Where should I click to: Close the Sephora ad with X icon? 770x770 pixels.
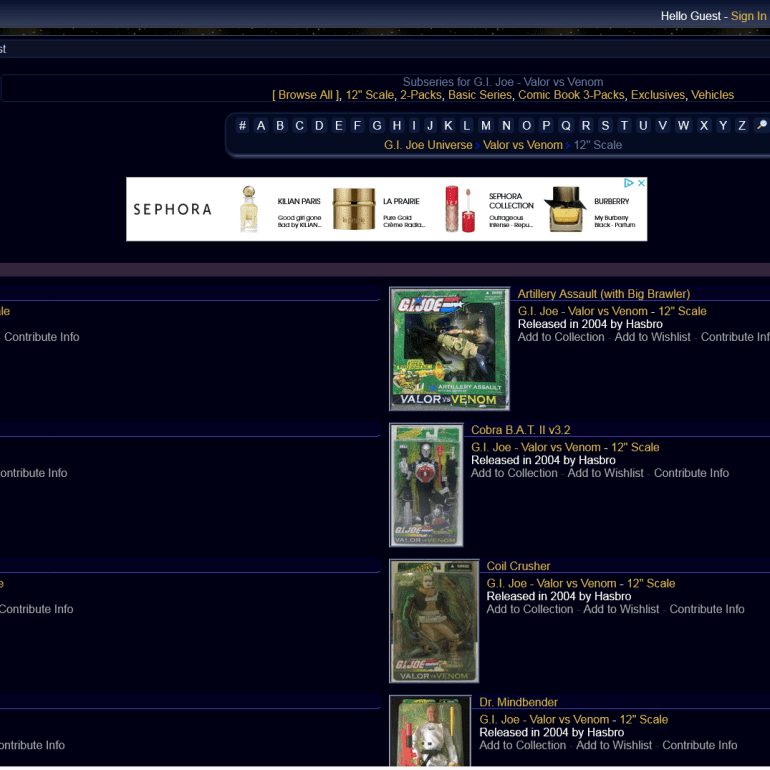click(641, 184)
